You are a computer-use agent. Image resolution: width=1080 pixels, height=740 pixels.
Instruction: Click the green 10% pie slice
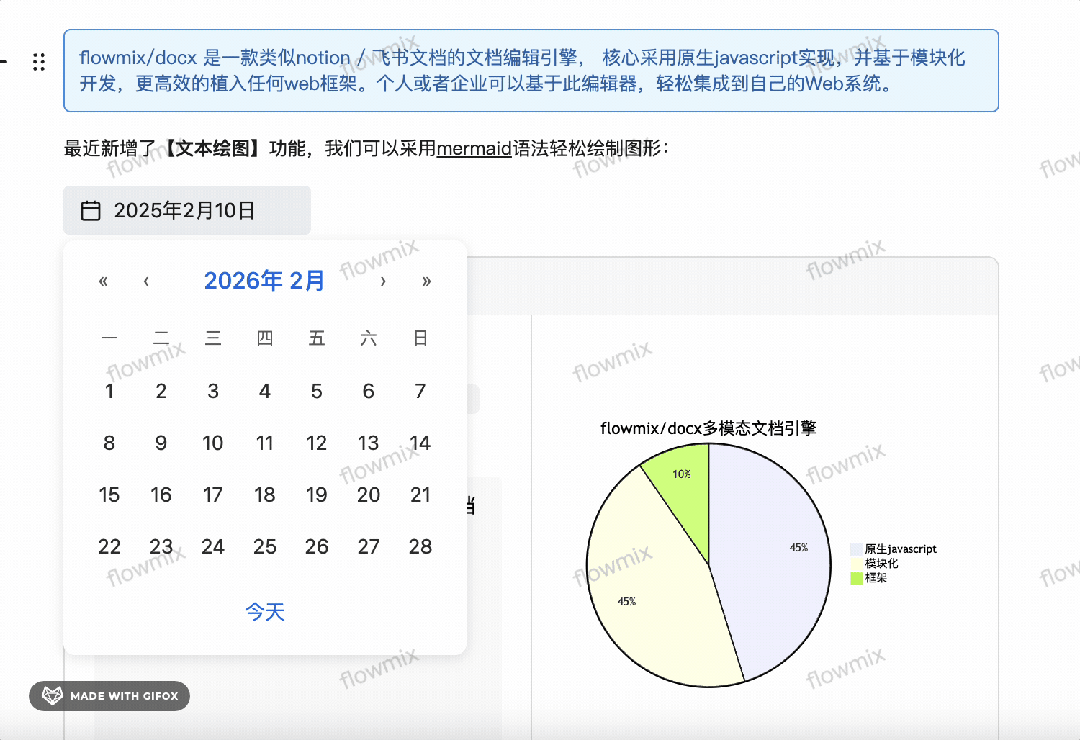click(681, 475)
